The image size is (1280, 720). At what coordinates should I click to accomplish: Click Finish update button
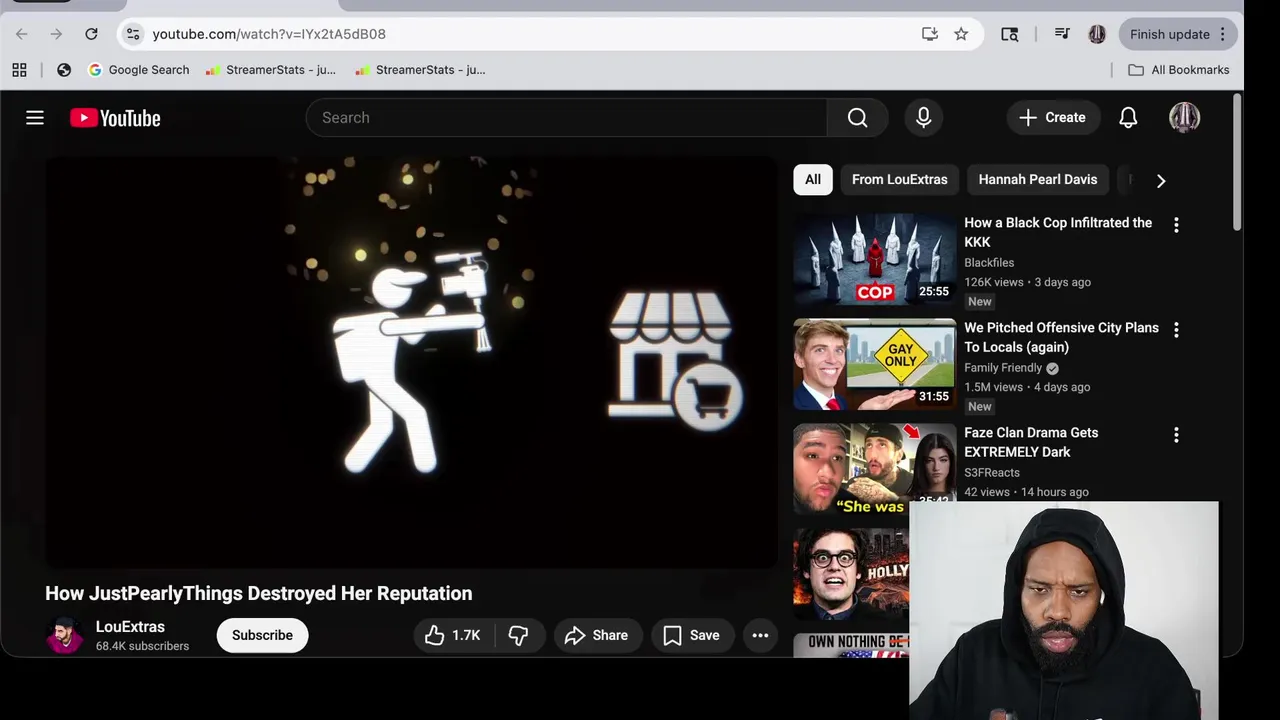pyautogui.click(x=1178, y=34)
